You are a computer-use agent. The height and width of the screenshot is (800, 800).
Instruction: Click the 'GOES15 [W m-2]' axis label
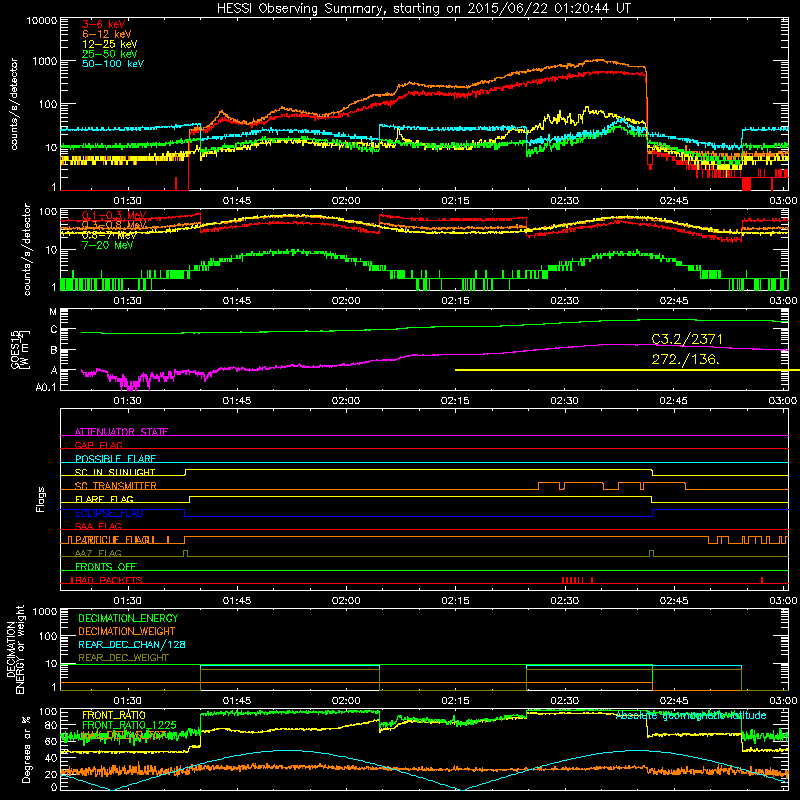(20, 350)
